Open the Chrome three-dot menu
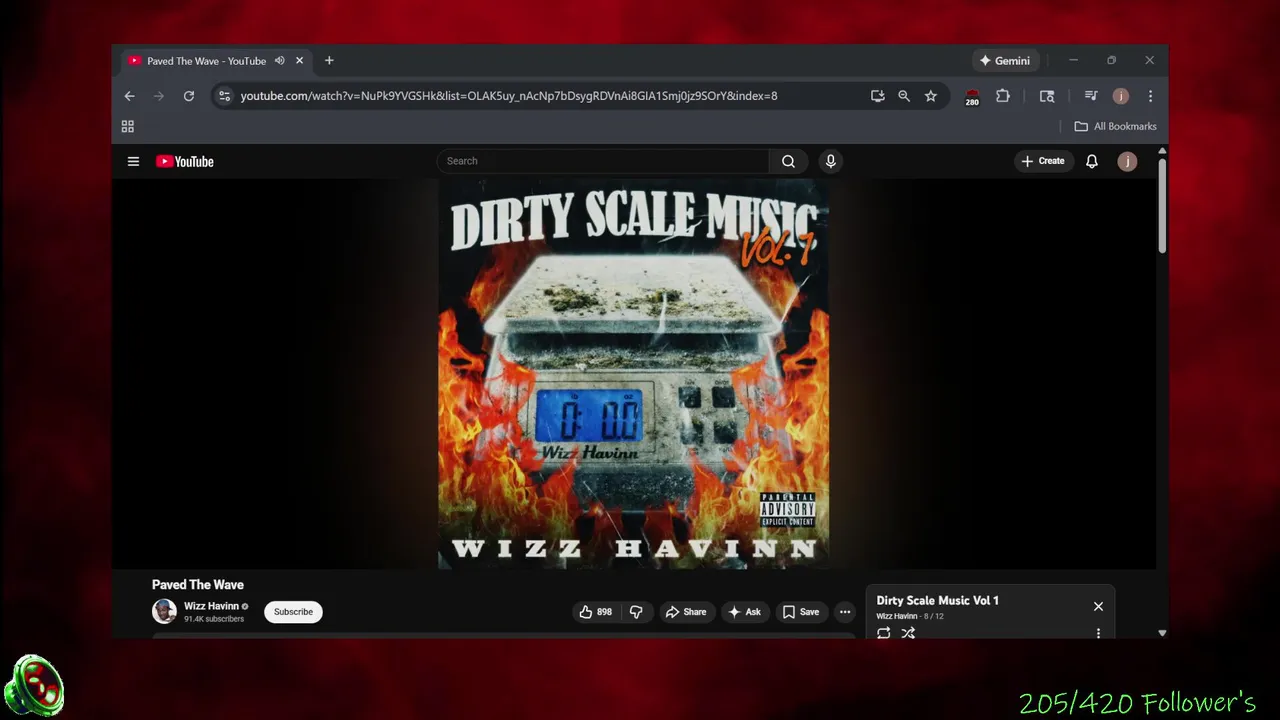This screenshot has width=1280, height=720. [1150, 96]
